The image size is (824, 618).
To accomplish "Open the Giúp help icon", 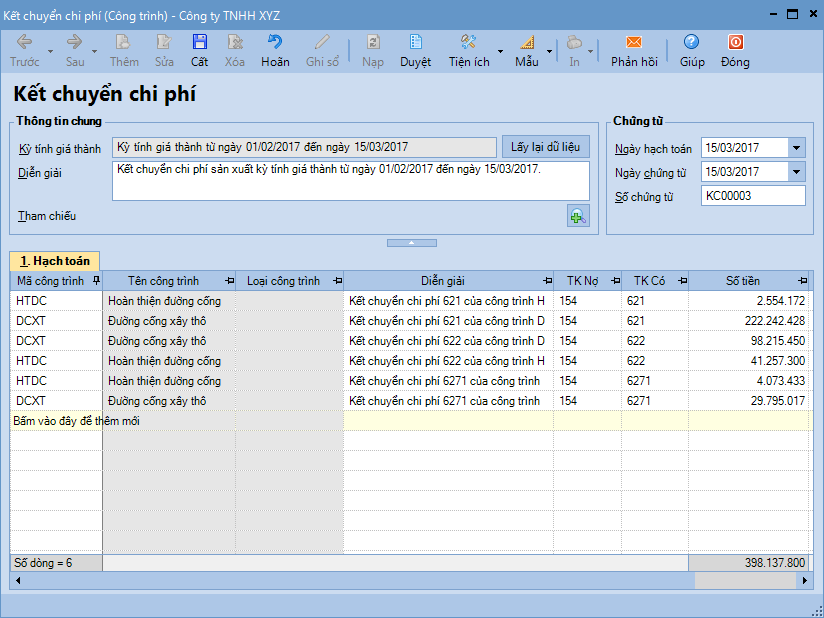I will (692, 42).
